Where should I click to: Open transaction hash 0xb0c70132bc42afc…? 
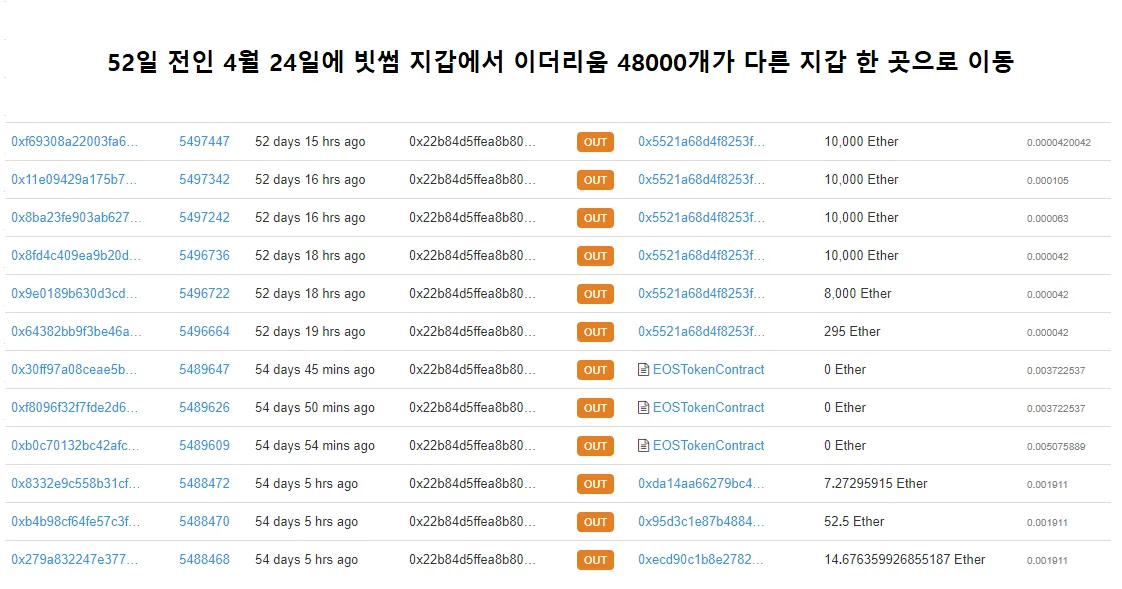pyautogui.click(x=75, y=445)
